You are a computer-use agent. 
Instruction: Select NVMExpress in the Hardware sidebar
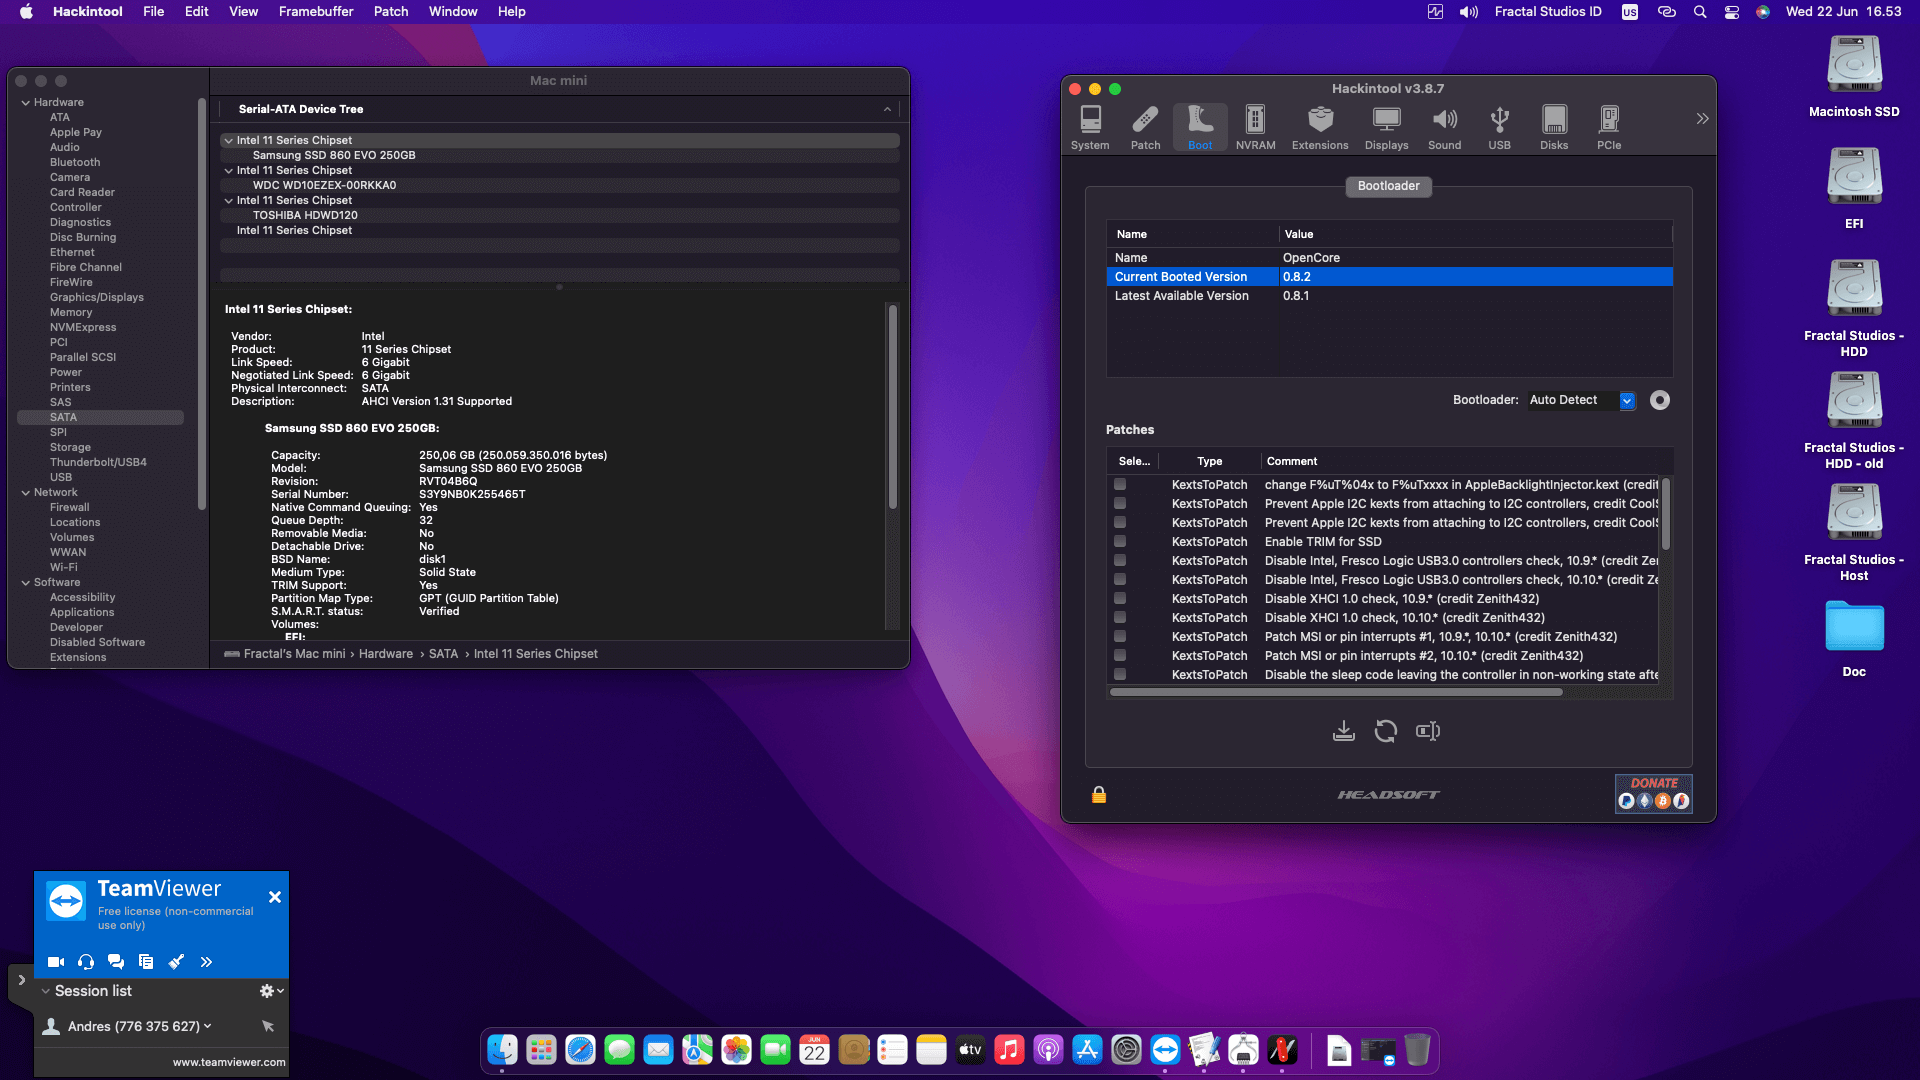pyautogui.click(x=83, y=328)
